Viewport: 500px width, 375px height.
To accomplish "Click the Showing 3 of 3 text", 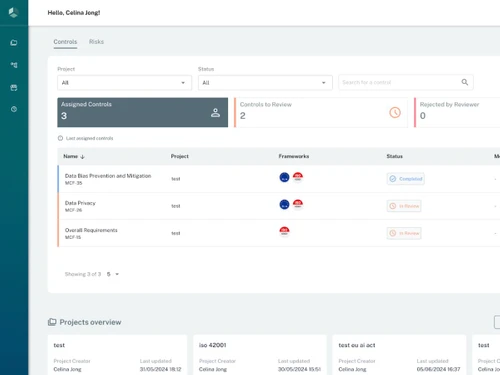I will pos(83,274).
